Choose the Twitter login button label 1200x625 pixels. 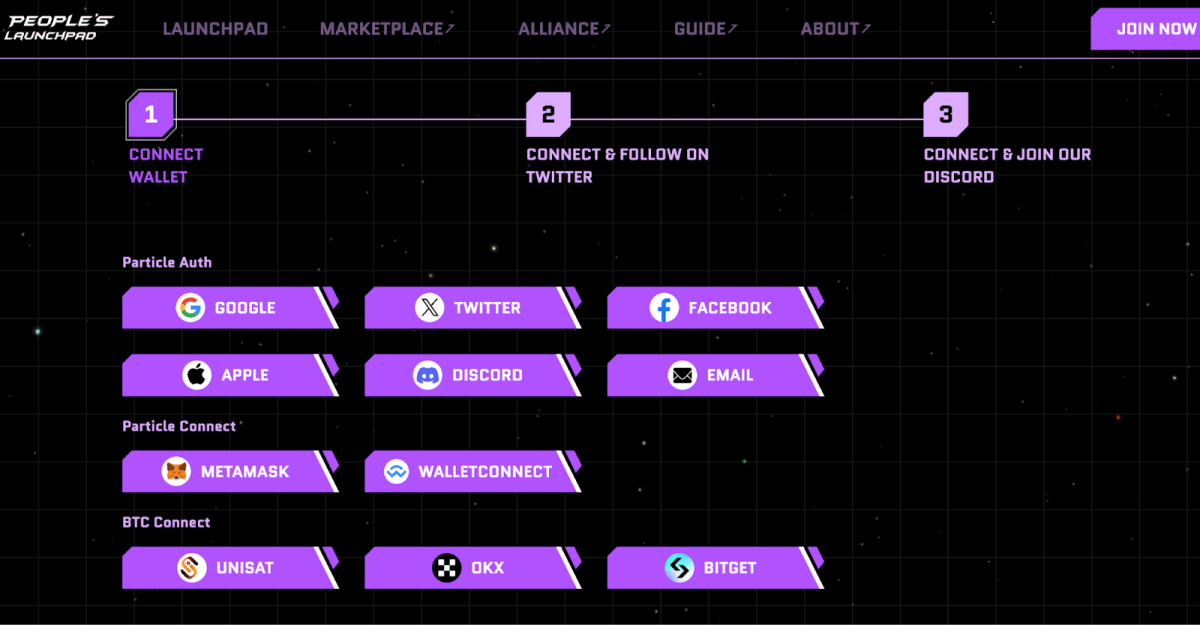tap(487, 308)
